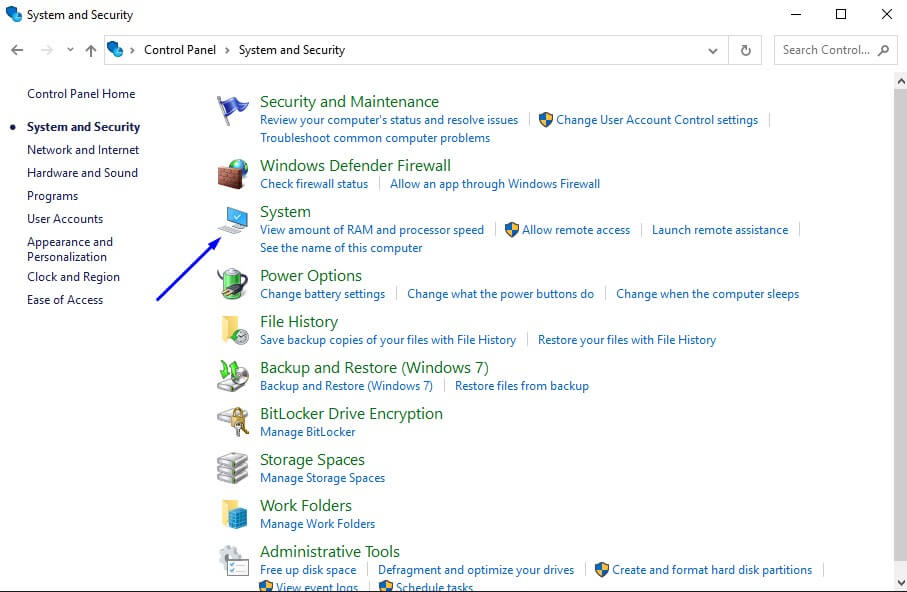Open Defragment and optimize your drives
The height and width of the screenshot is (592, 907).
(475, 570)
